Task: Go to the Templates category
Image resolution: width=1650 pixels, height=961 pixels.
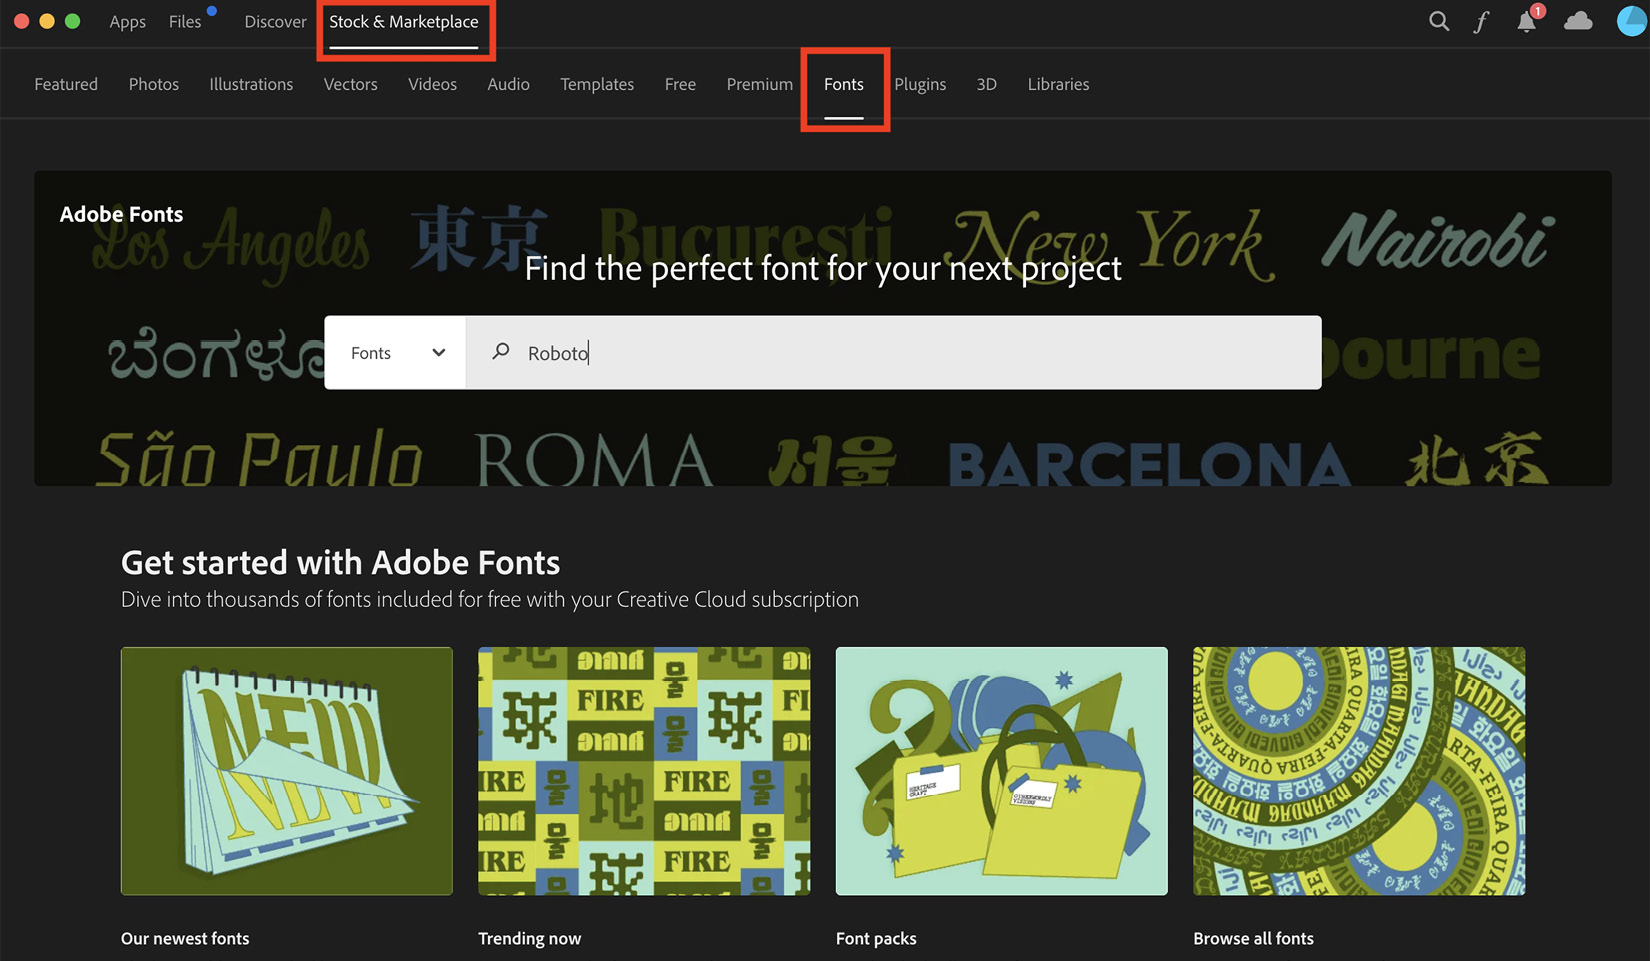Action: click(597, 84)
